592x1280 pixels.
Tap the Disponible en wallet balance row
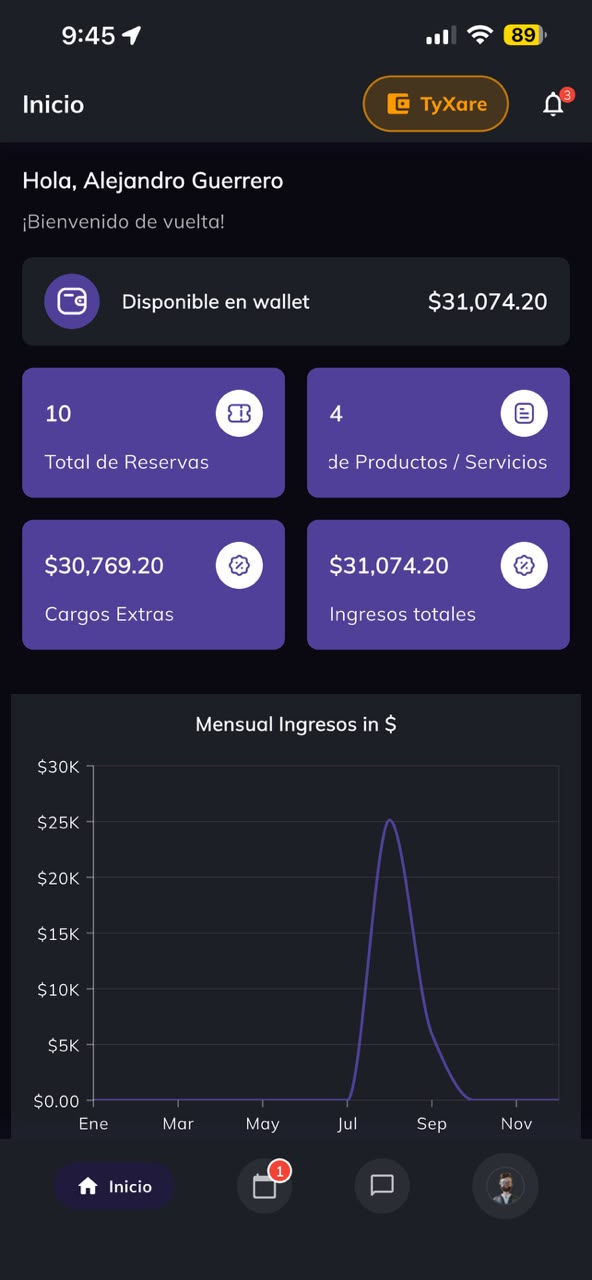(x=296, y=301)
